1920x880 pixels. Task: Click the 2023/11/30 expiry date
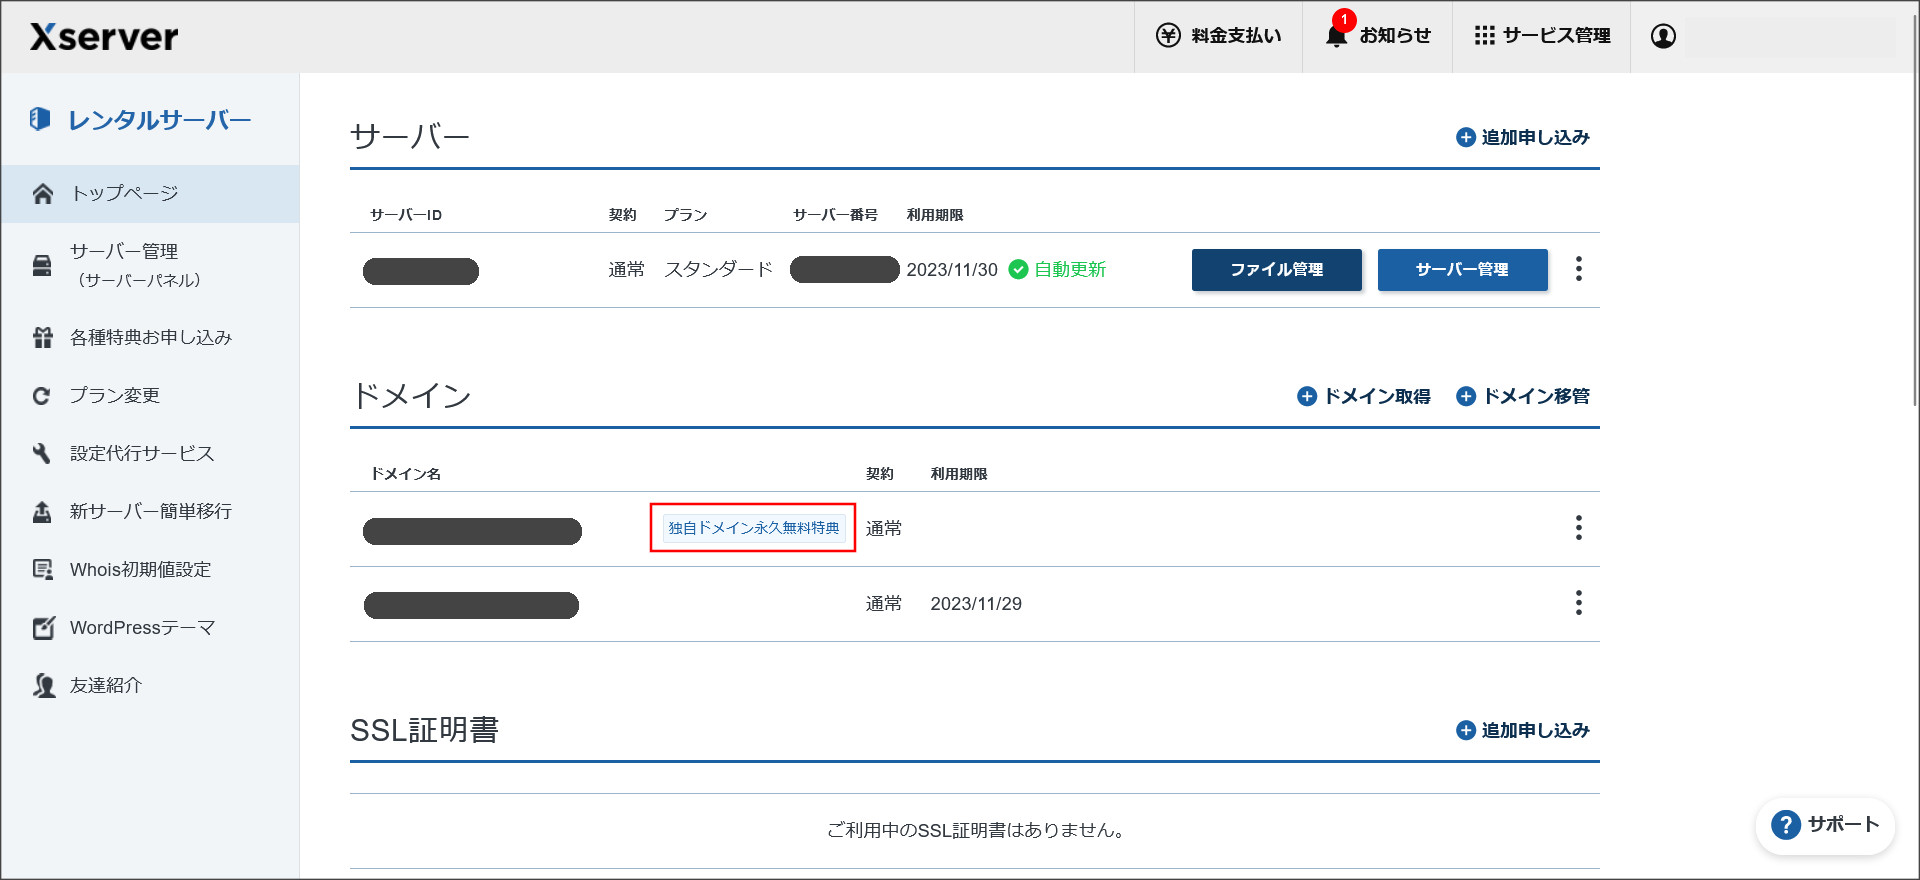point(952,270)
